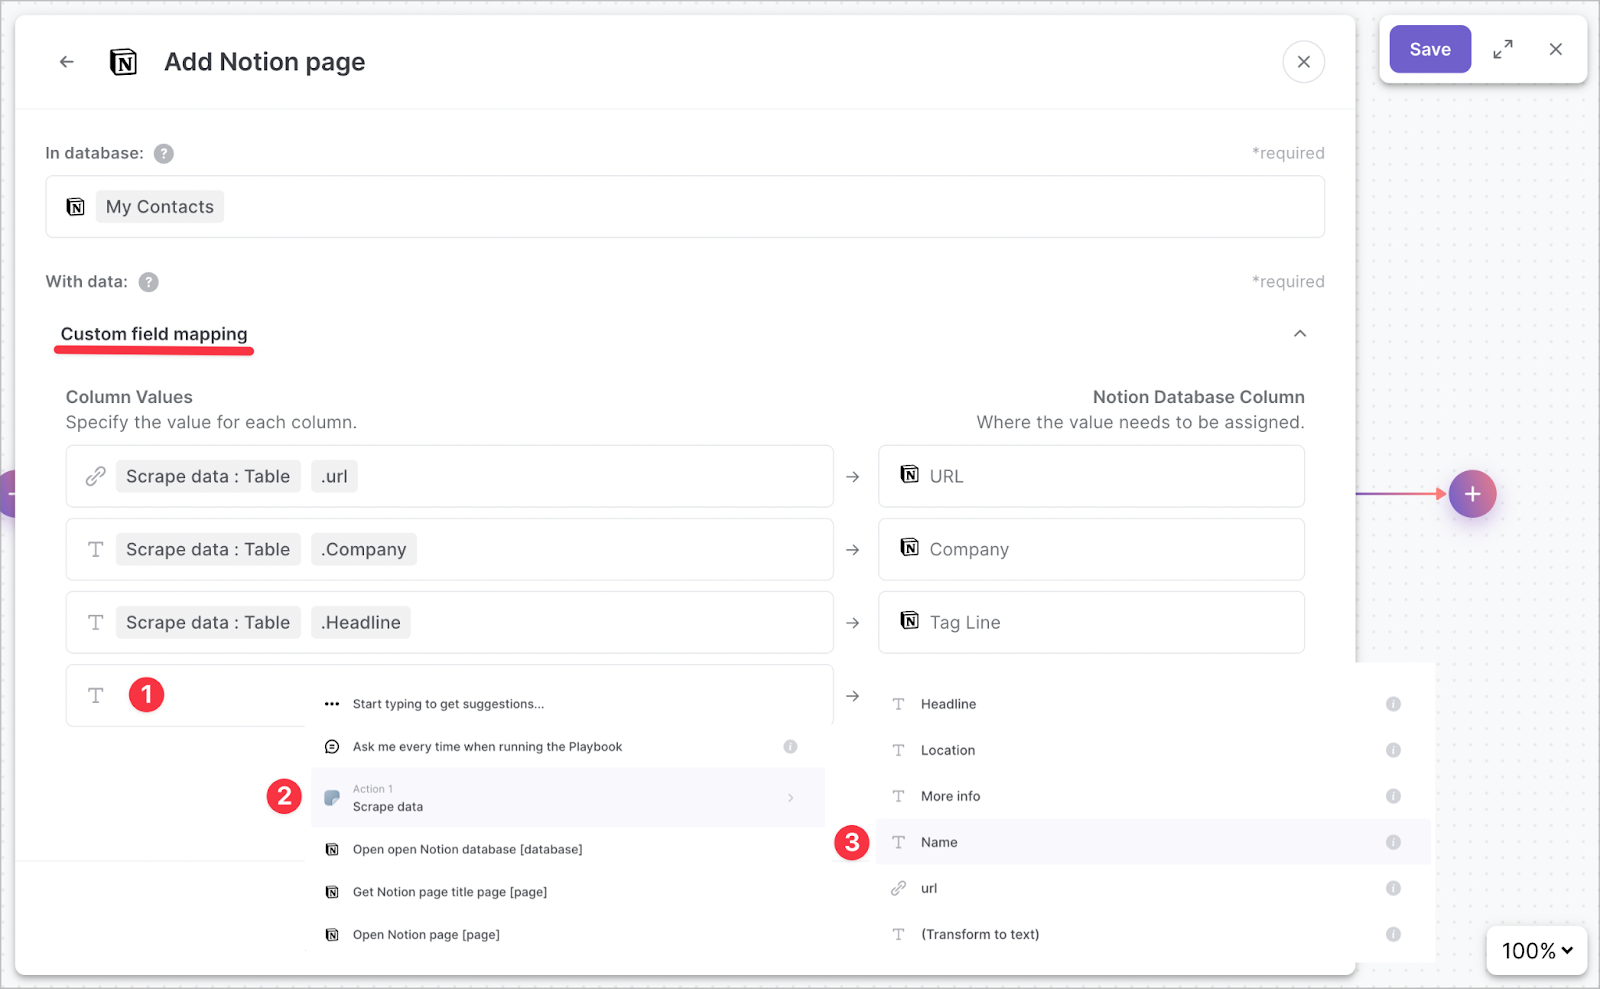
Task: Go back with the left arrow icon
Action: point(67,62)
